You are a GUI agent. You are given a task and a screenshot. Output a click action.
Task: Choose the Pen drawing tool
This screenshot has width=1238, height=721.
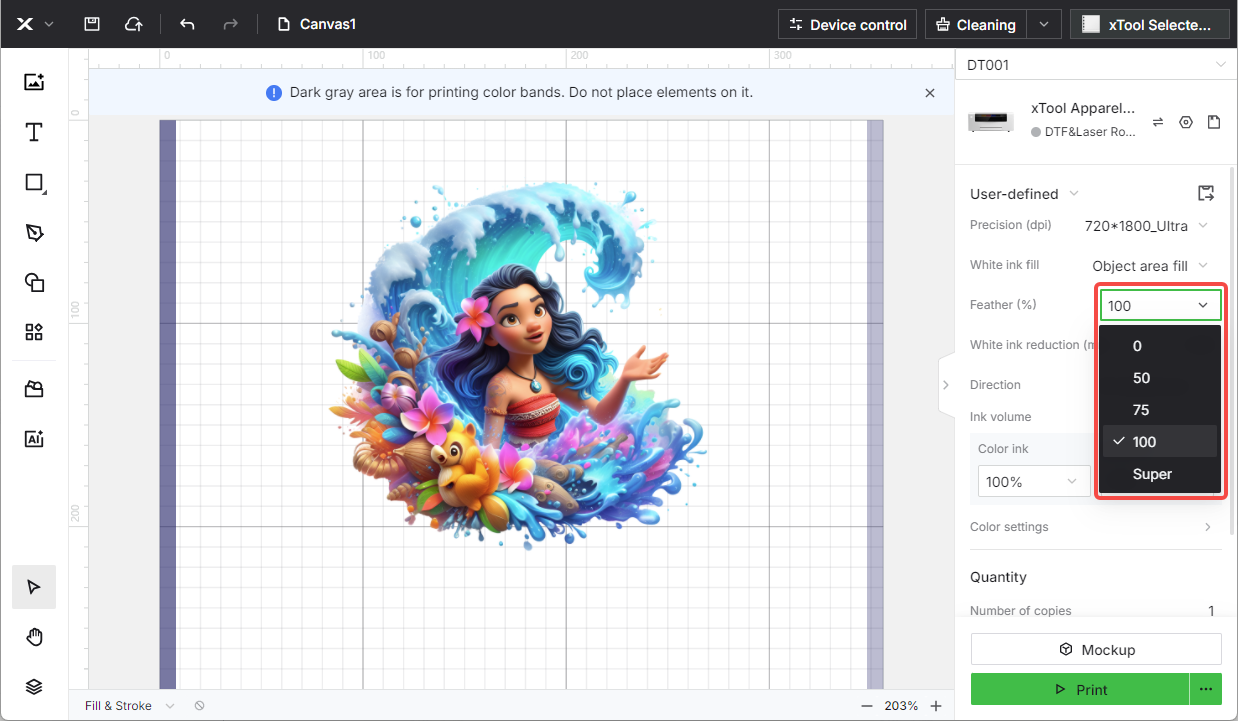[34, 232]
